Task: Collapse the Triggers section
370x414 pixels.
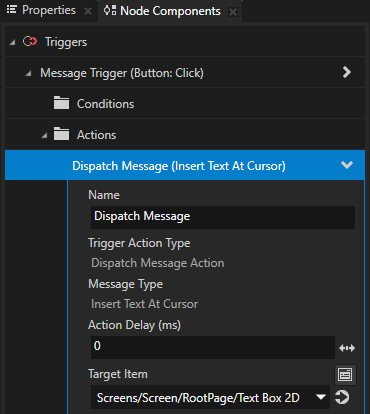Action: [x=13, y=42]
